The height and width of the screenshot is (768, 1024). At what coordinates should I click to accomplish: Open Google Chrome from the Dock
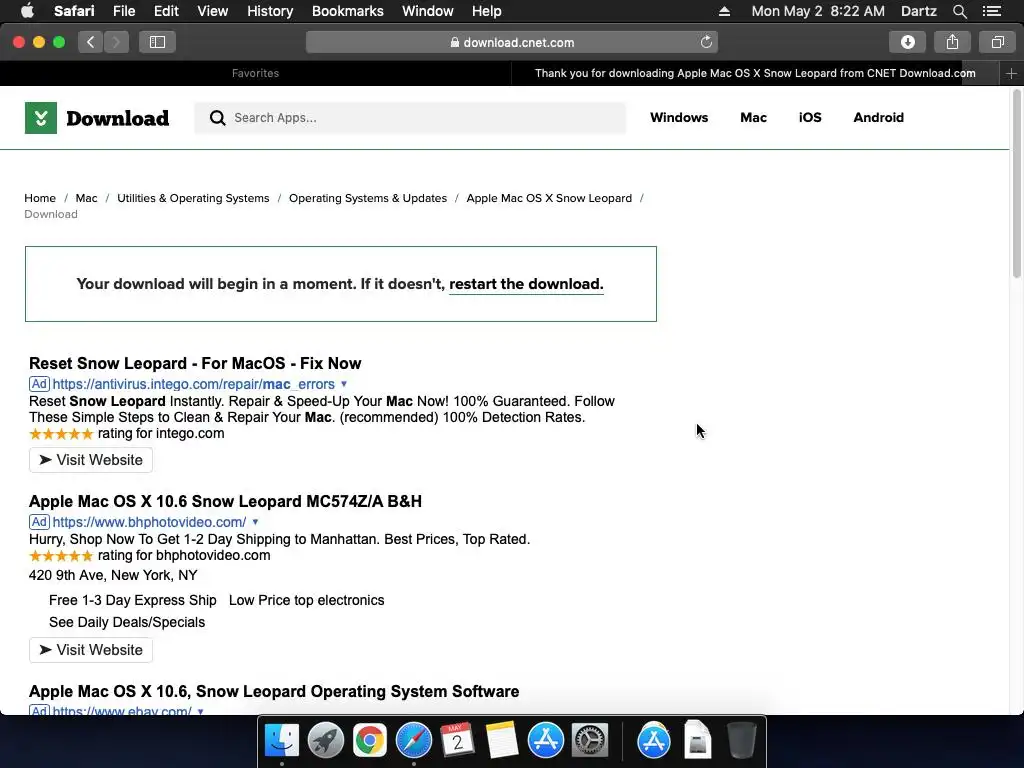(x=370, y=741)
